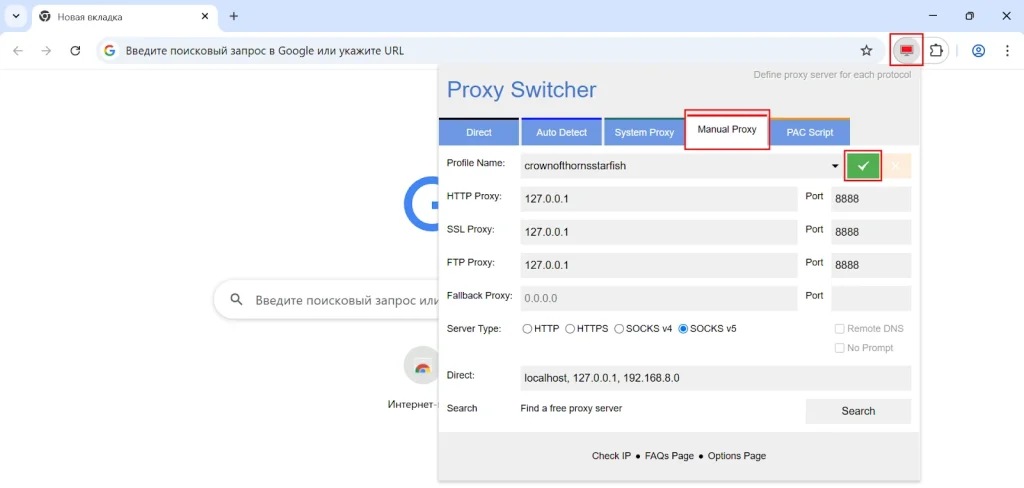Delete profile with the X button
Image resolution: width=1024 pixels, height=488 pixels.
coord(895,166)
